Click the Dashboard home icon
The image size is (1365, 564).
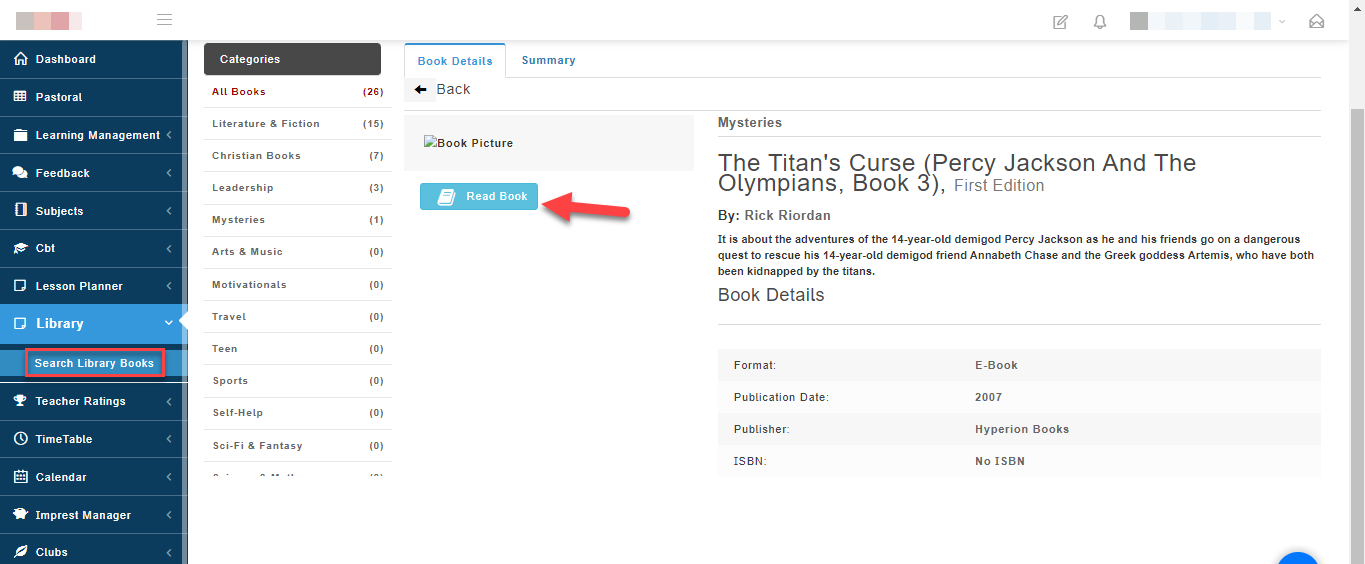click(x=20, y=59)
